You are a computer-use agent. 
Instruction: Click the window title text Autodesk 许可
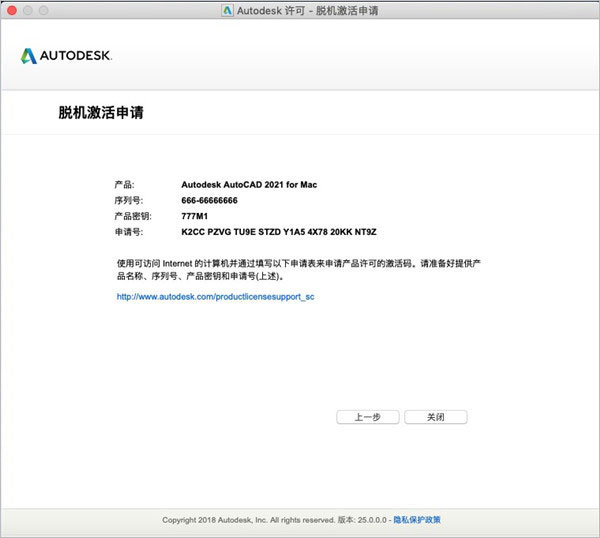[264, 10]
